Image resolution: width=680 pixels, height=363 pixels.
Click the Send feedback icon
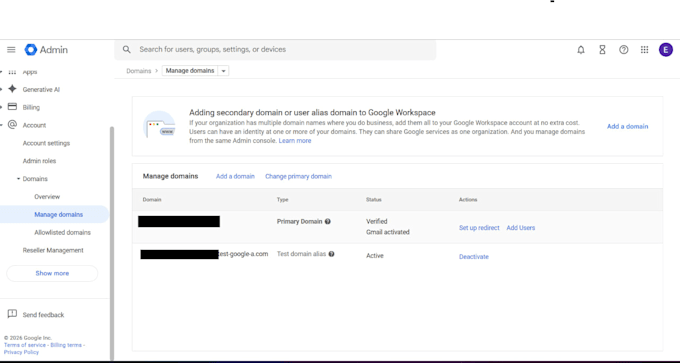coord(12,314)
